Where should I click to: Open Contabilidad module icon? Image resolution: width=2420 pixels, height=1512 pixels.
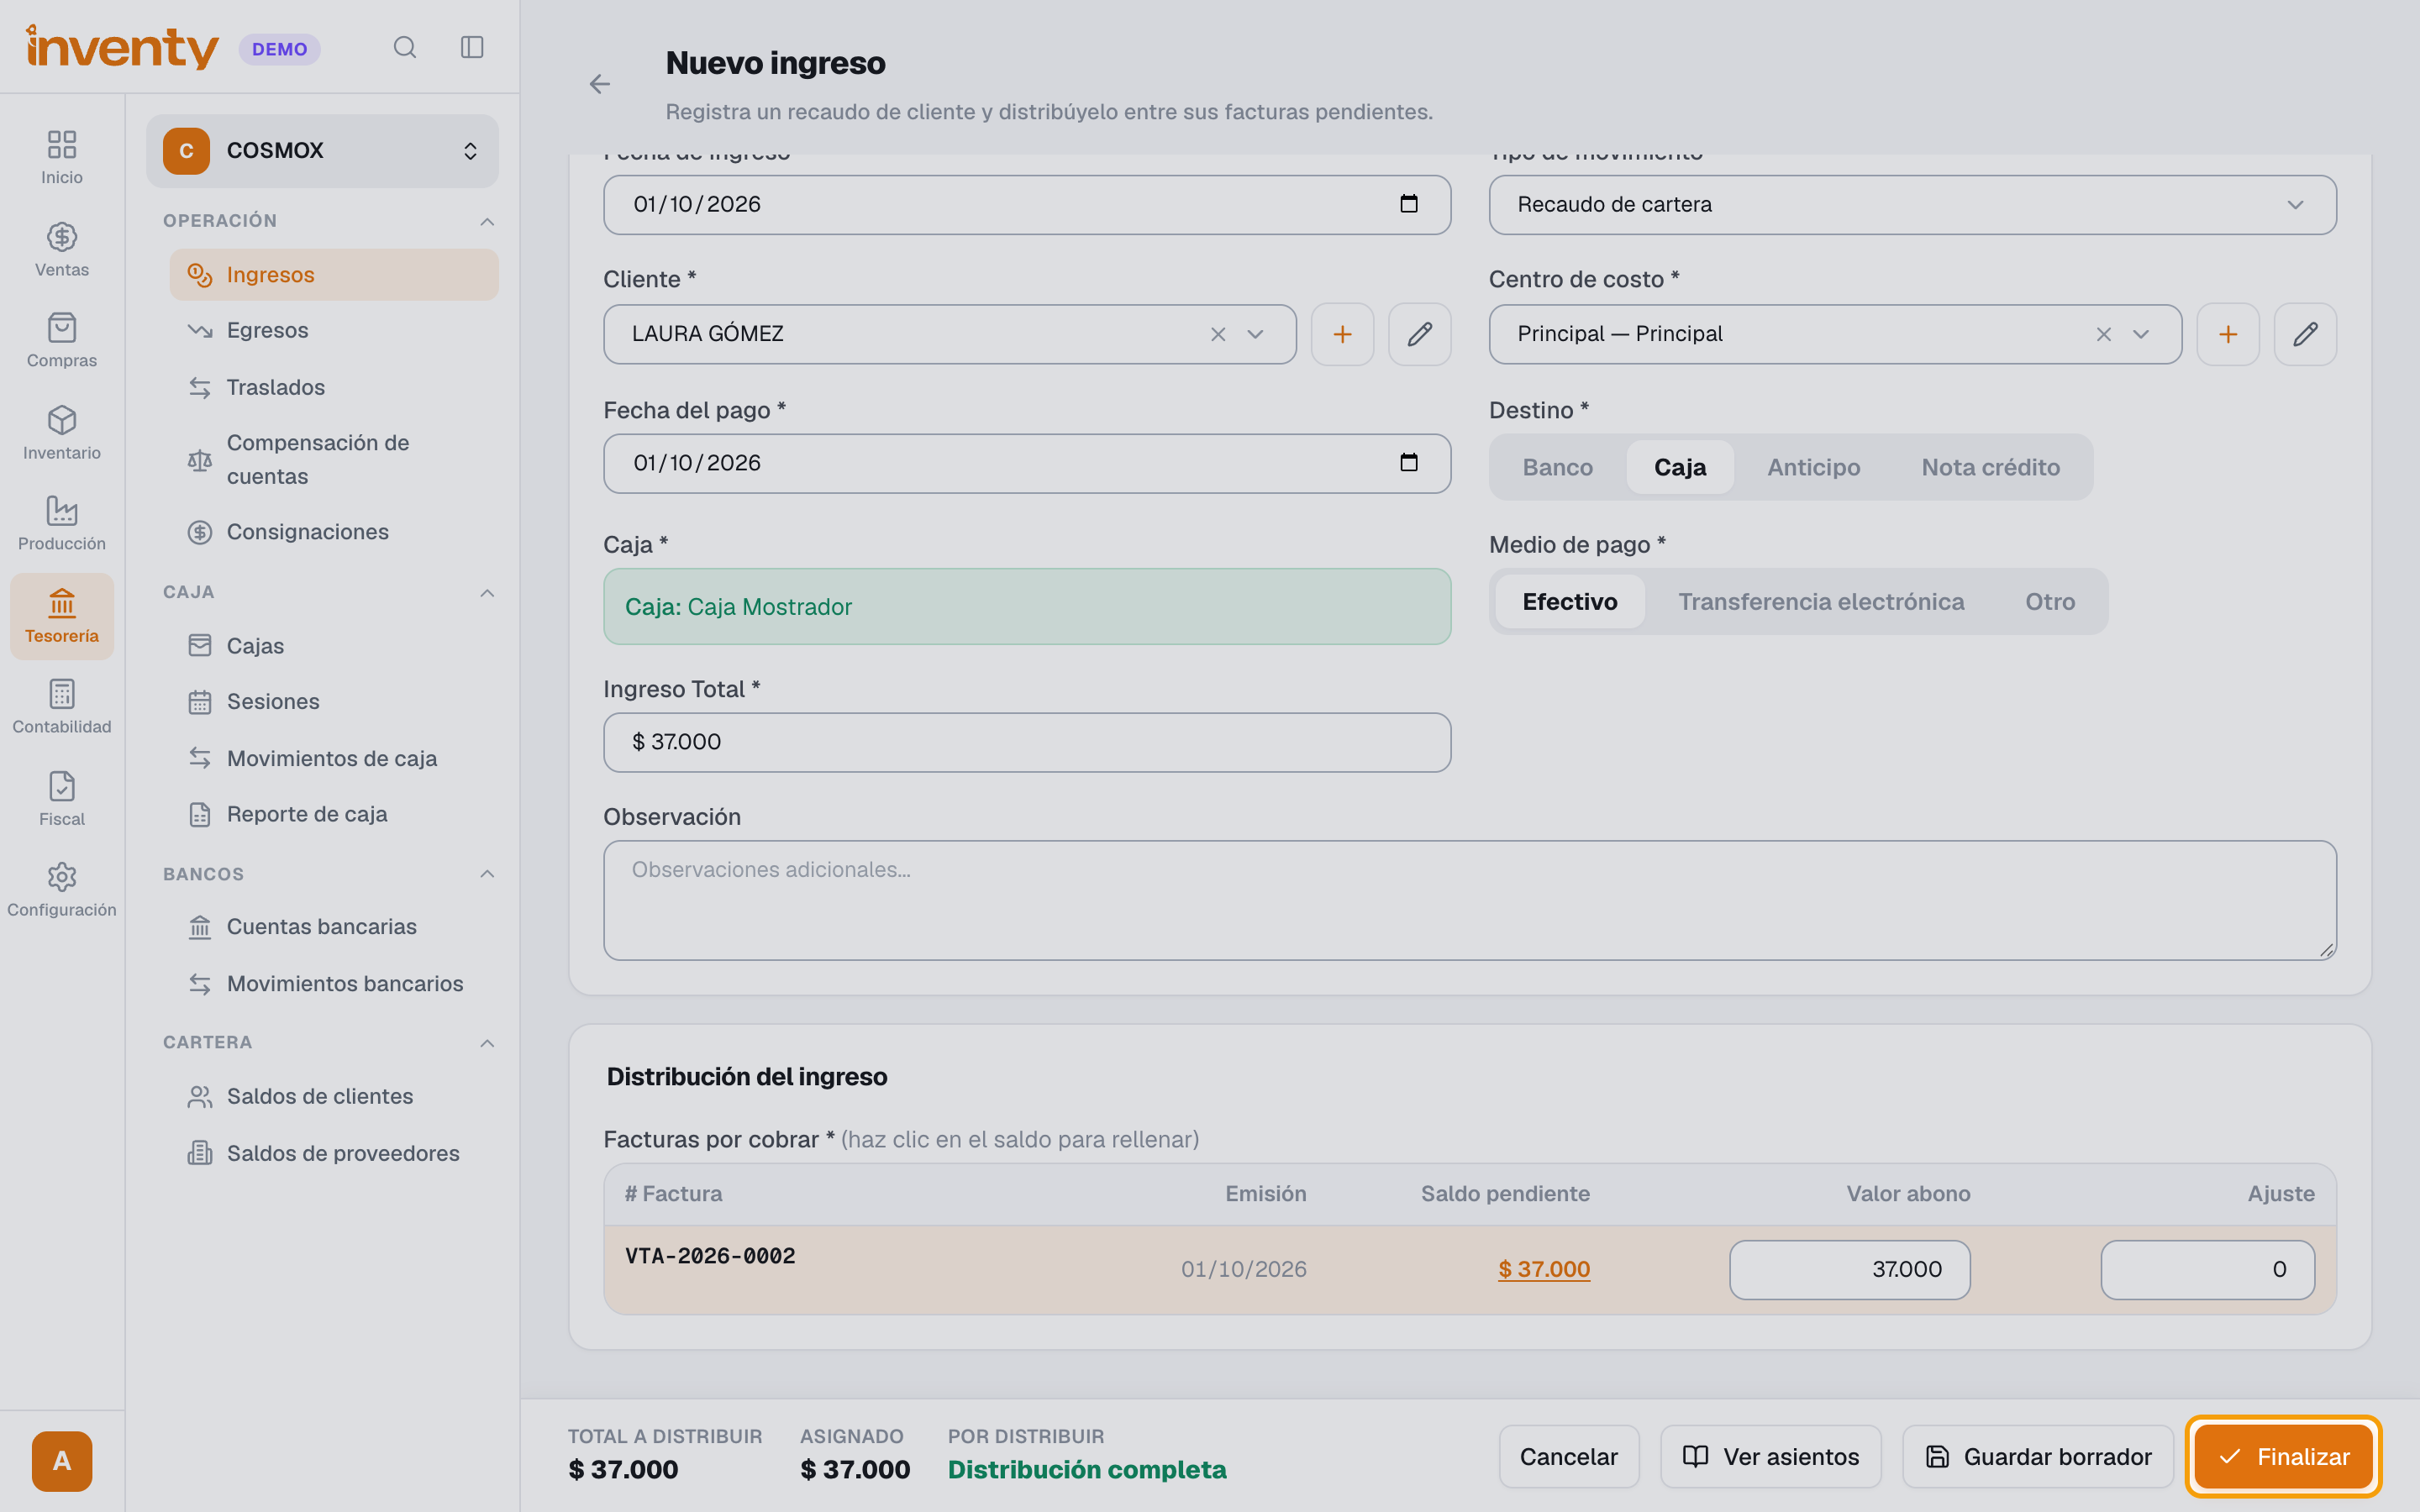(x=62, y=706)
